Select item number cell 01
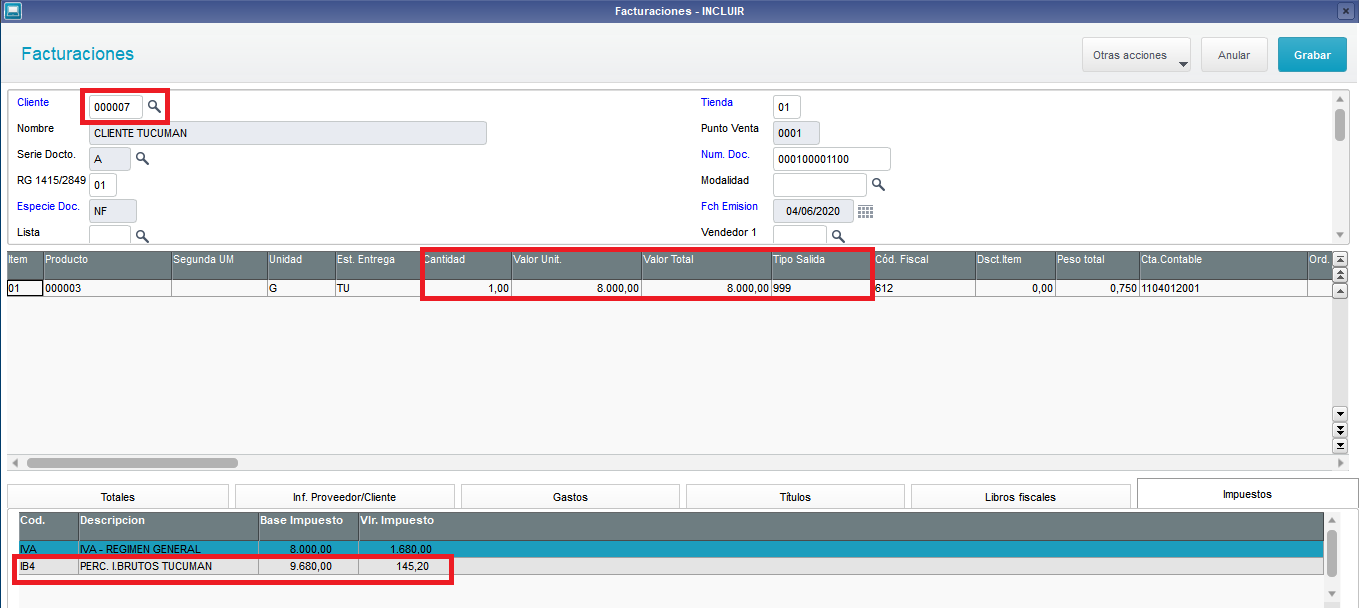 tap(24, 288)
